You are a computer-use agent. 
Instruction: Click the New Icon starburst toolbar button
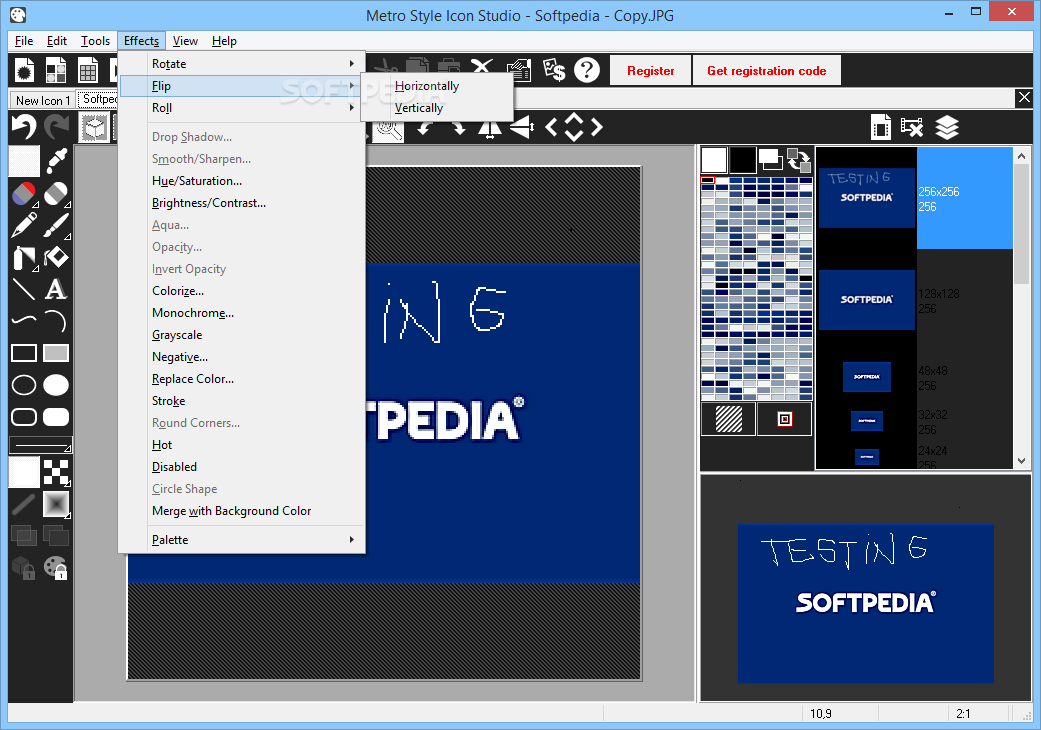tap(25, 70)
